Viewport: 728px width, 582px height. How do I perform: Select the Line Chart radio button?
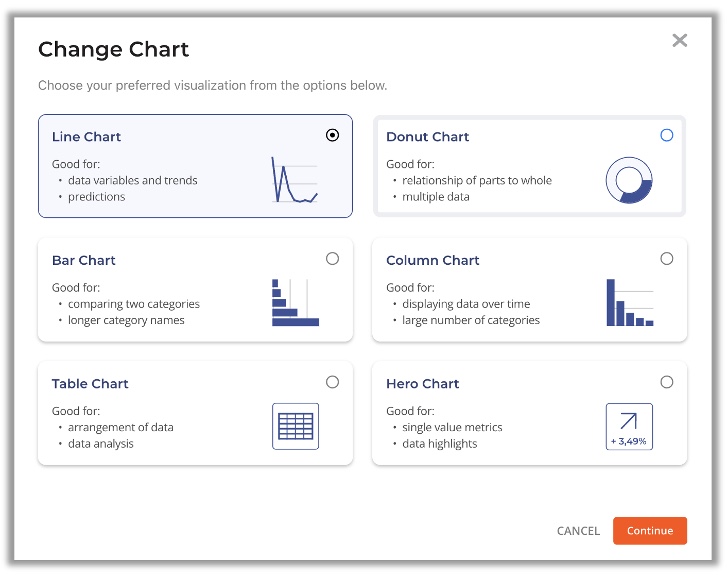[x=332, y=135]
